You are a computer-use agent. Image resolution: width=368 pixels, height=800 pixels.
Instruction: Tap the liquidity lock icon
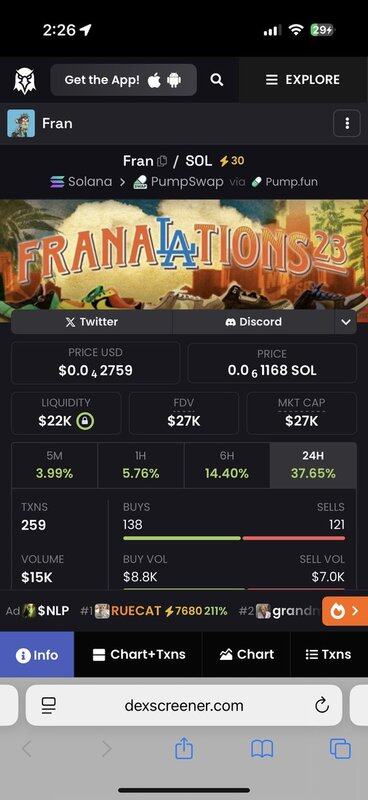tap(85, 421)
